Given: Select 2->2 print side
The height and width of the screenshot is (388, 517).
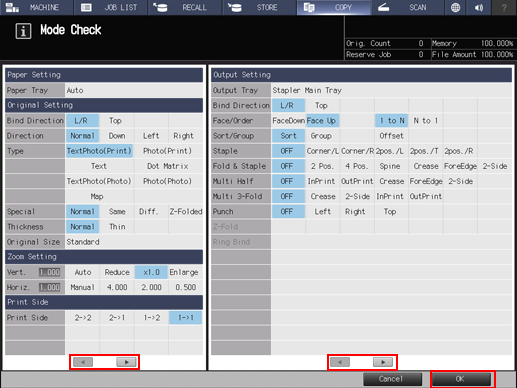Looking at the screenshot, I should click(x=83, y=318).
